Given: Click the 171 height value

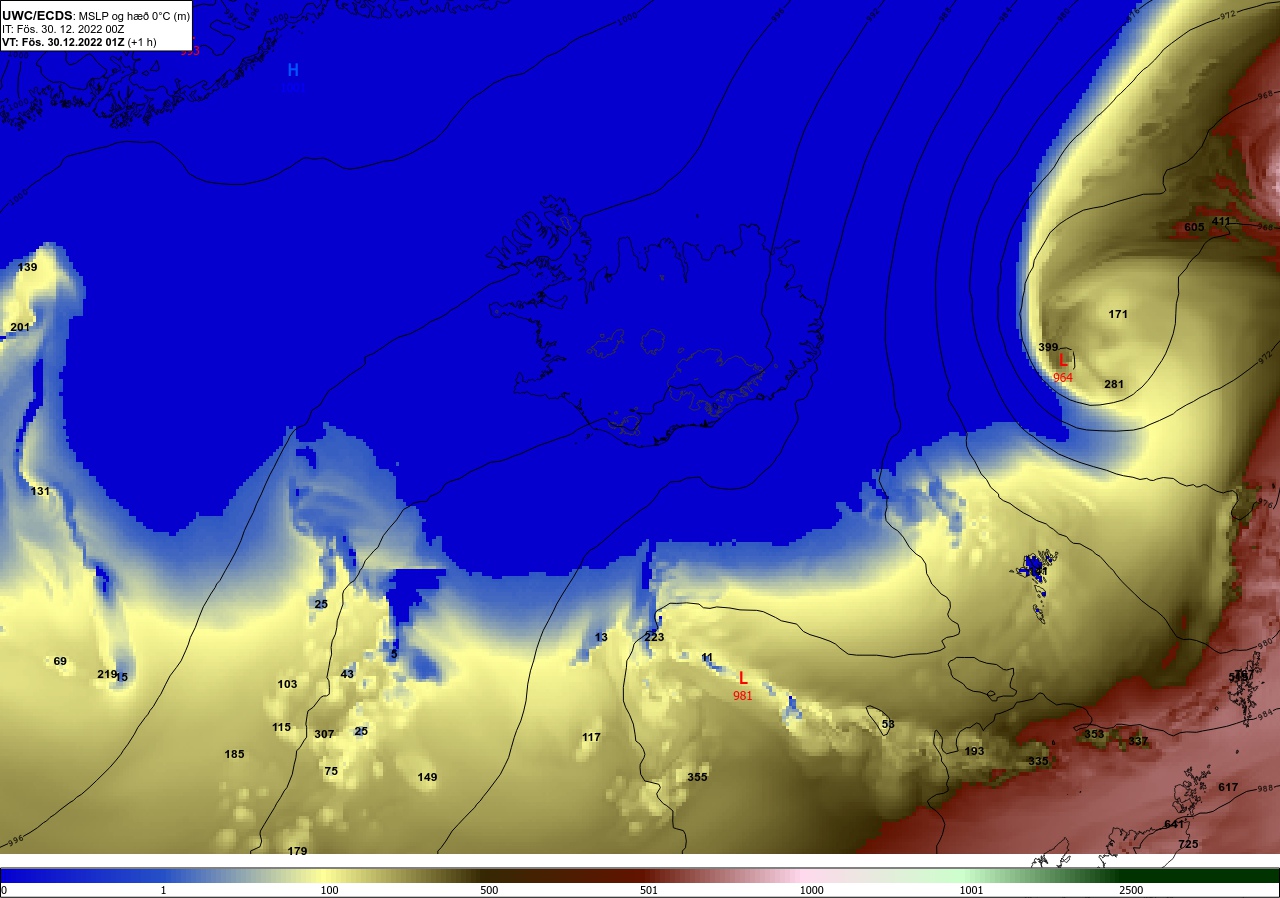Looking at the screenshot, I should click(1118, 315).
